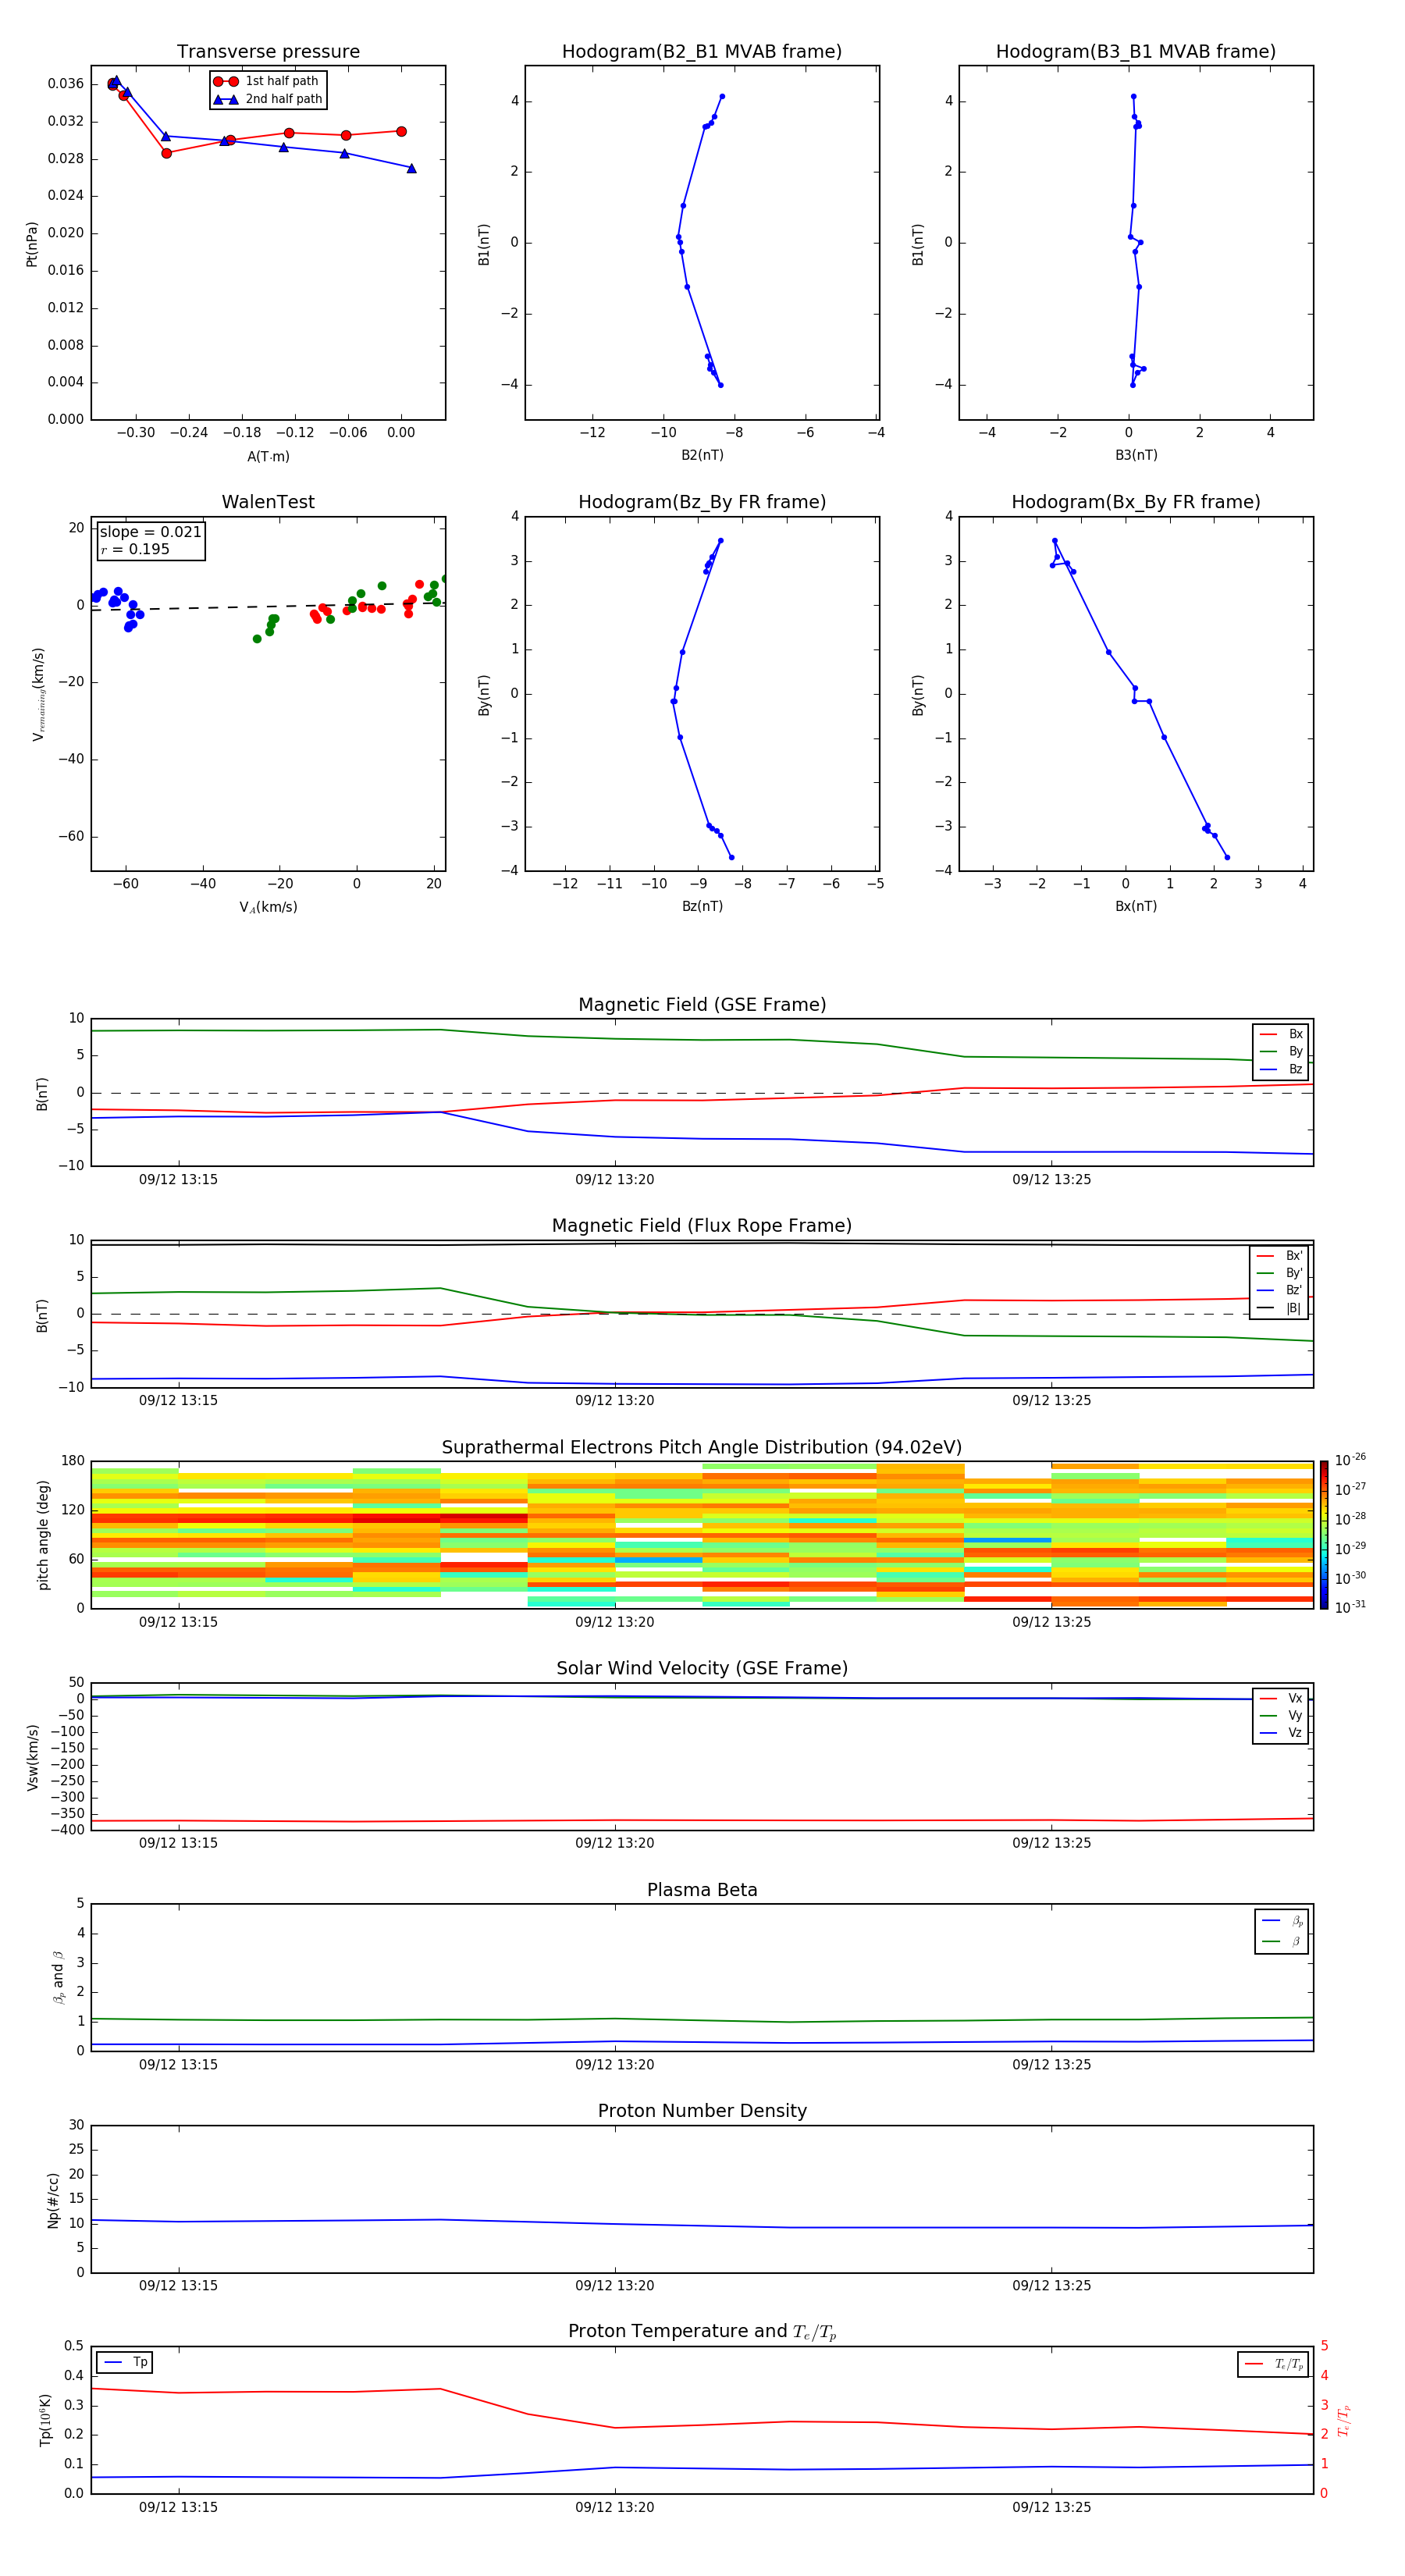Click the "Pt(nPa)" y-axis label
Screen dimensions: 1405x2576
pos(31,243)
